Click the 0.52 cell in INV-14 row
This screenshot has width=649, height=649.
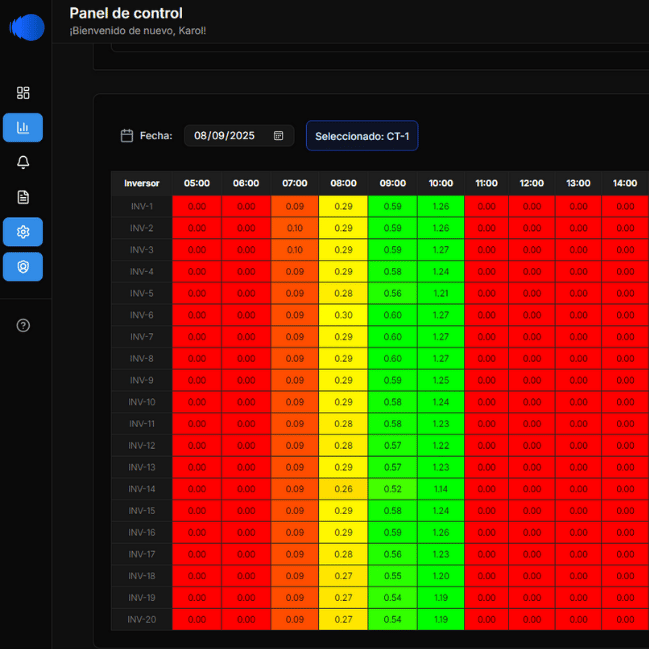393,489
